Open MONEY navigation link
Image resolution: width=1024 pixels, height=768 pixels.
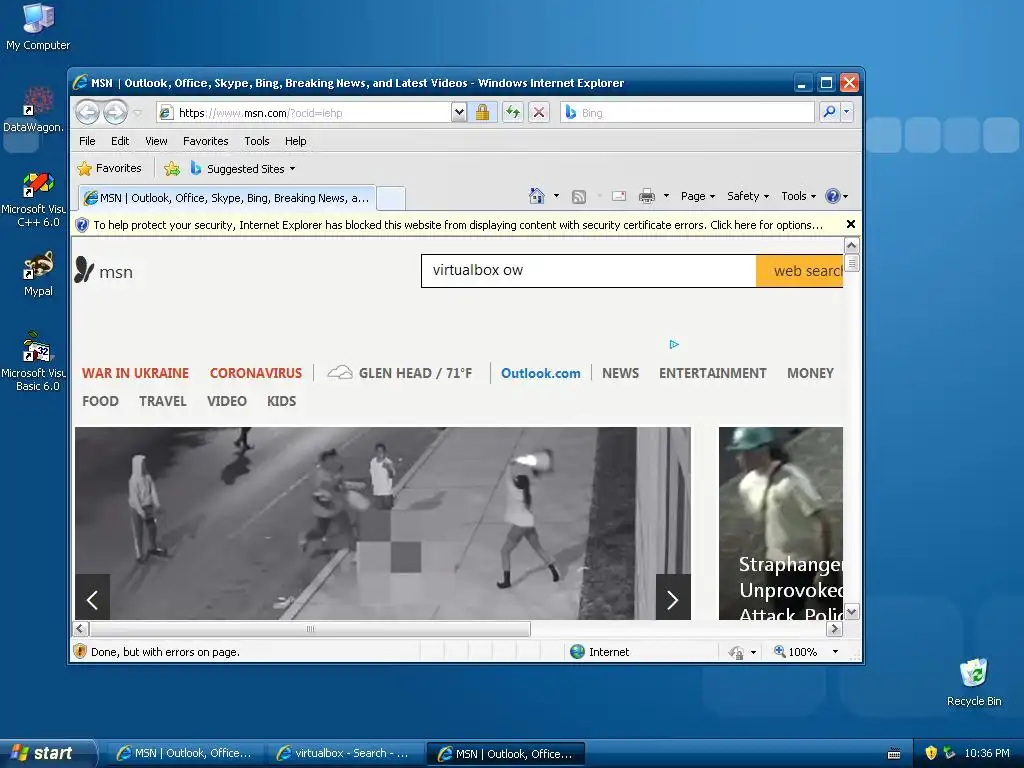pyautogui.click(x=810, y=373)
